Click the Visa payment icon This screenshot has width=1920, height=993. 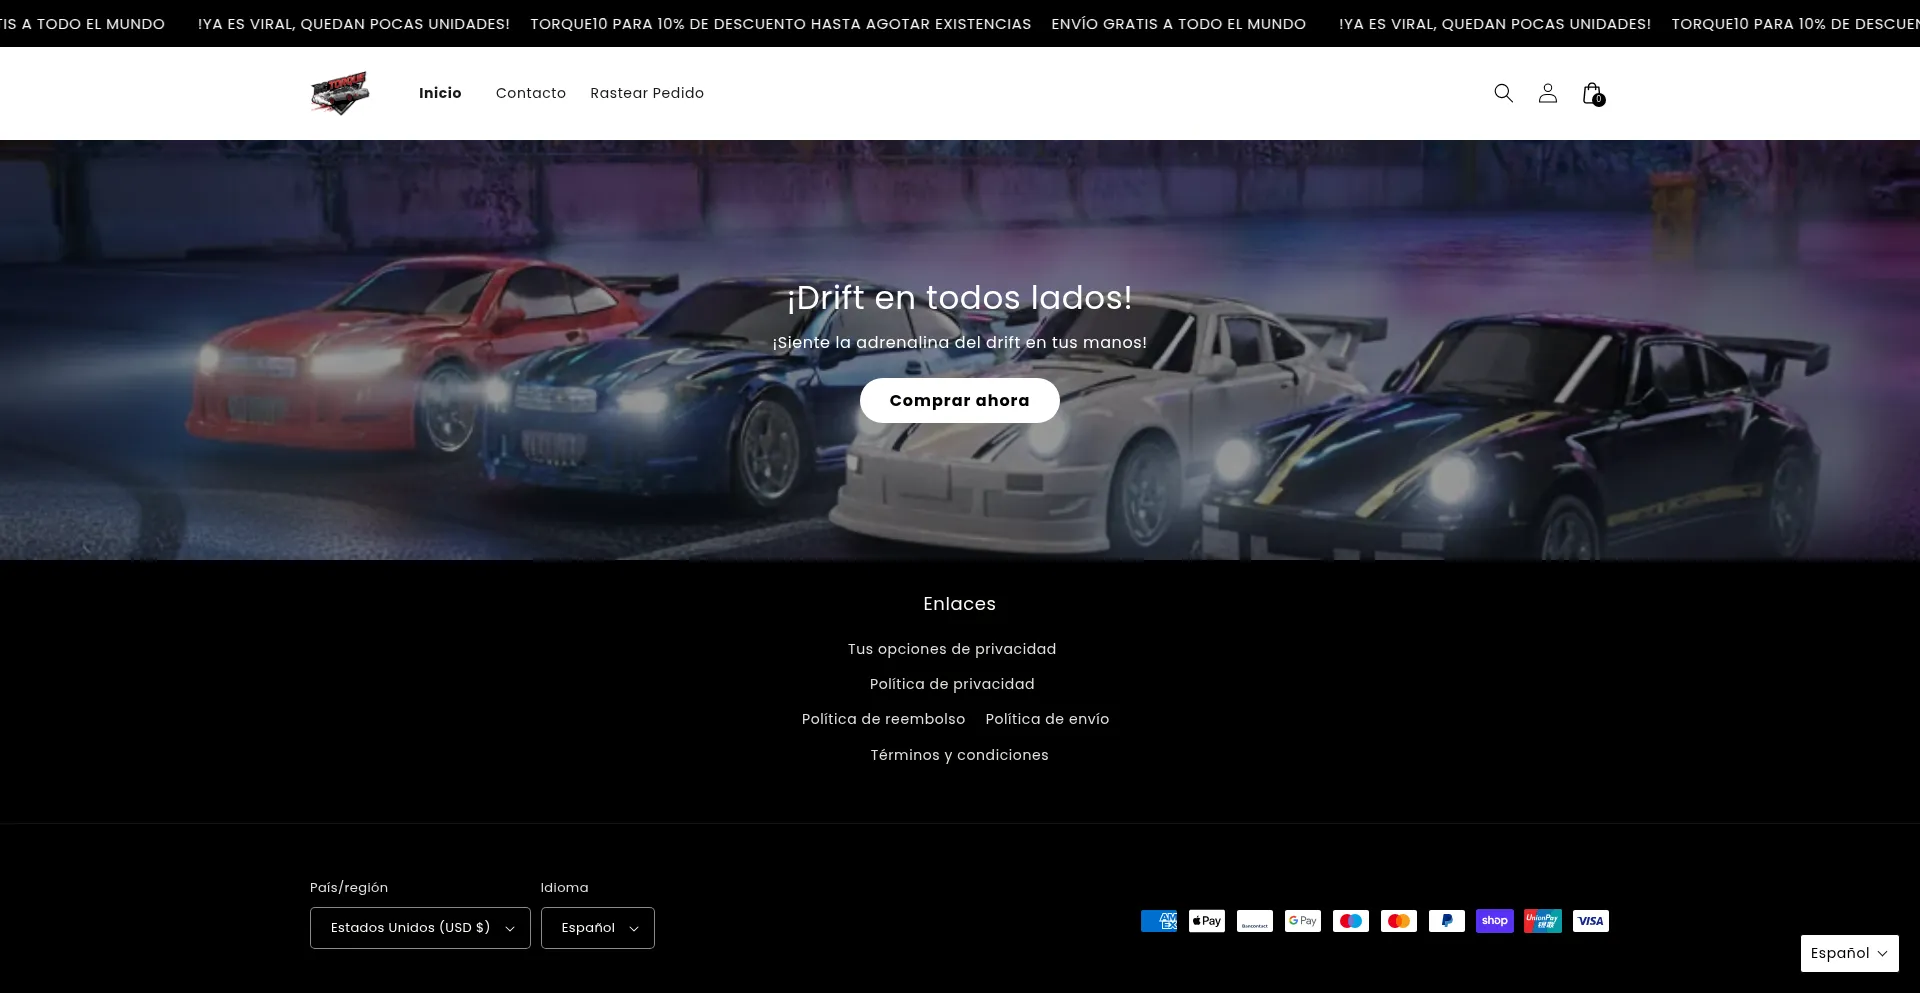(1590, 921)
